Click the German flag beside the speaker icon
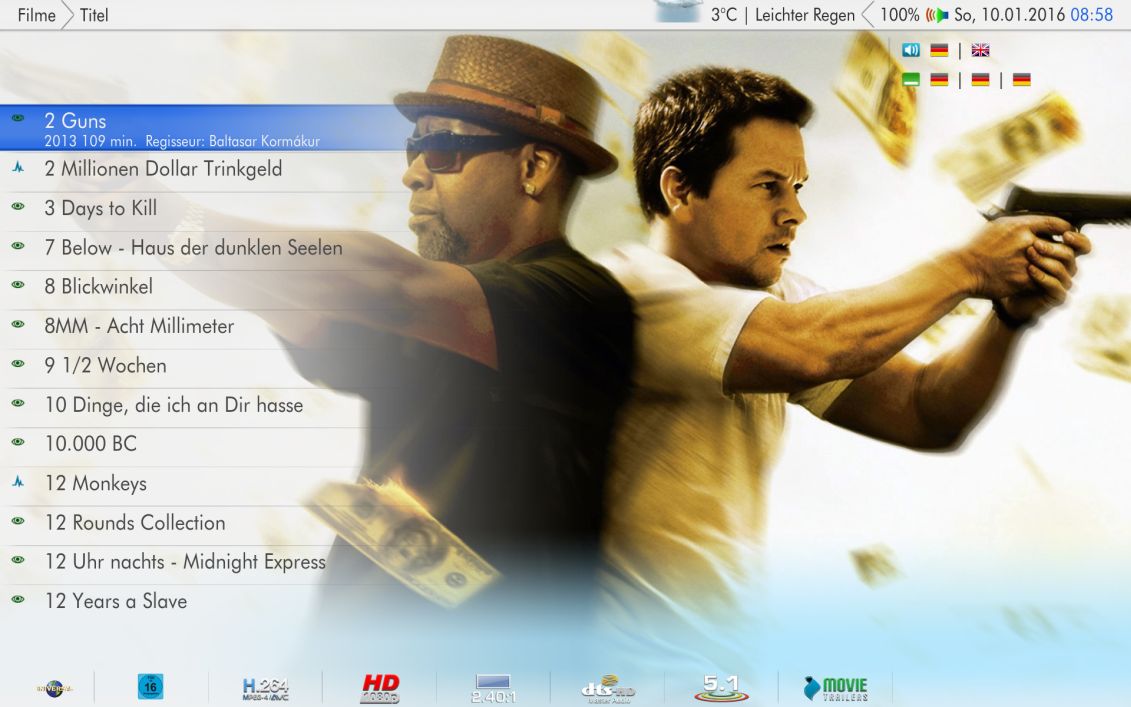 [x=939, y=50]
